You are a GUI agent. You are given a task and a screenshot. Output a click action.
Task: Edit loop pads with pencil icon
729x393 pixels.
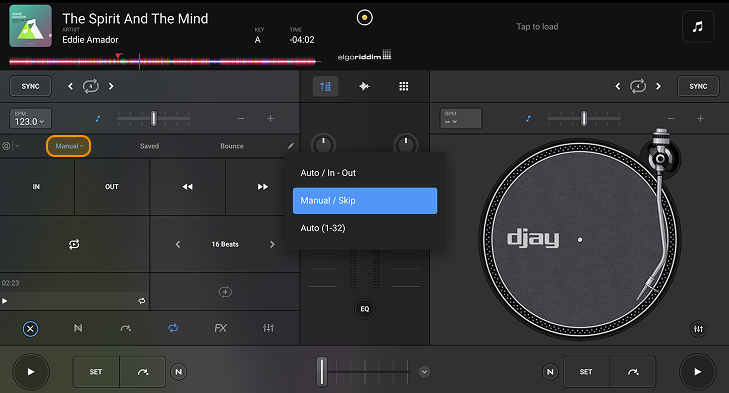(291, 146)
